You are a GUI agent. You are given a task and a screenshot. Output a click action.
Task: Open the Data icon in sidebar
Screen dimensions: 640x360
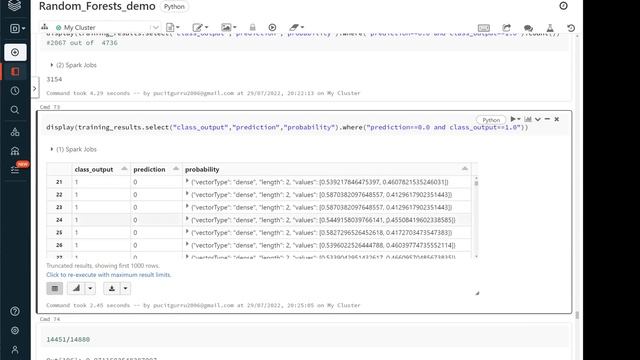tap(15, 131)
